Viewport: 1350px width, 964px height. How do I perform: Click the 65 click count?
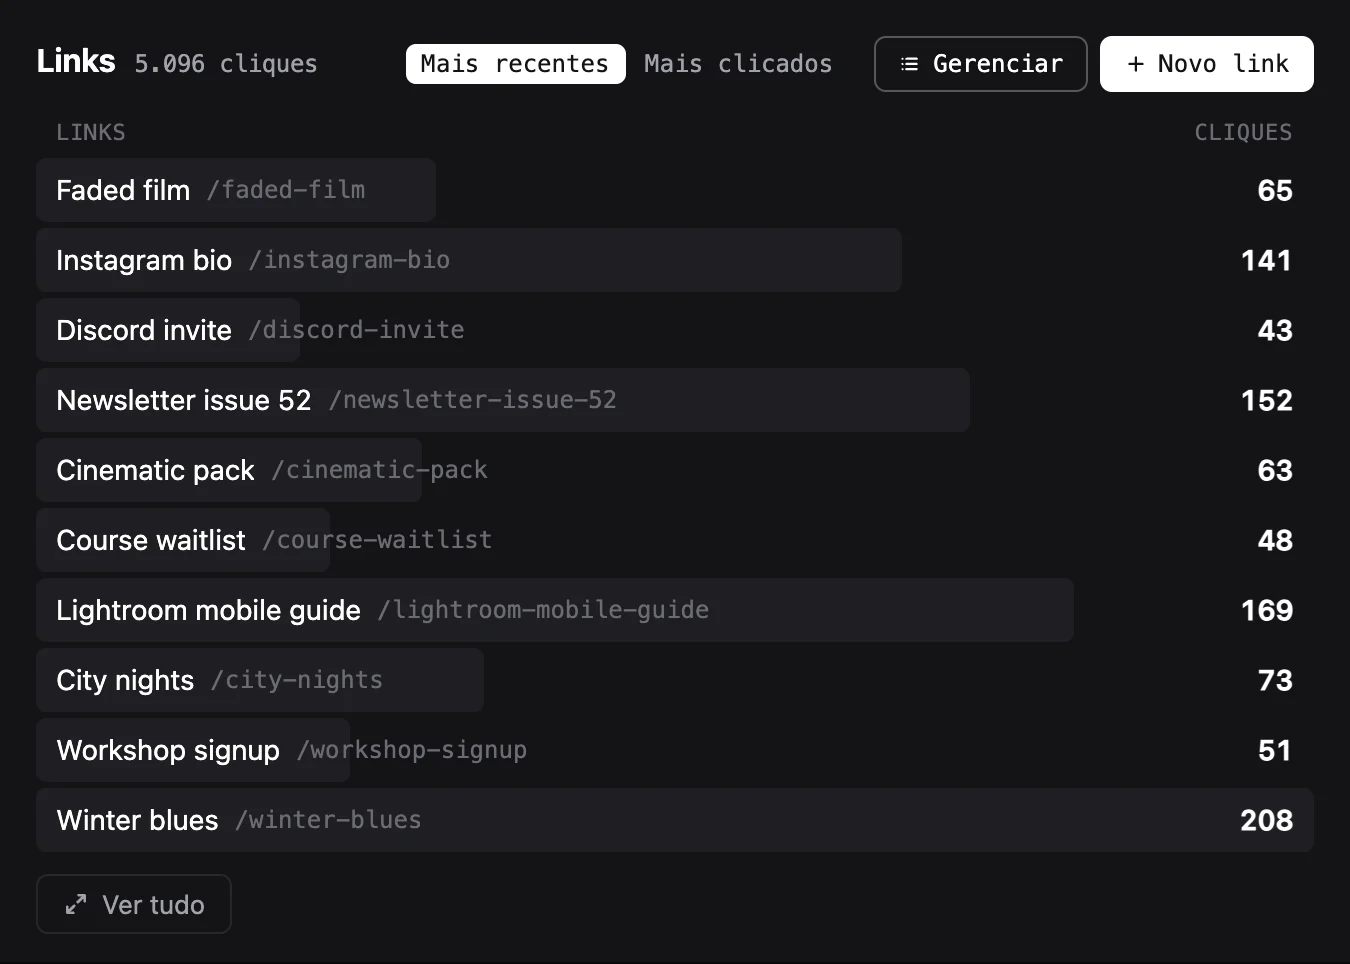click(x=1275, y=190)
